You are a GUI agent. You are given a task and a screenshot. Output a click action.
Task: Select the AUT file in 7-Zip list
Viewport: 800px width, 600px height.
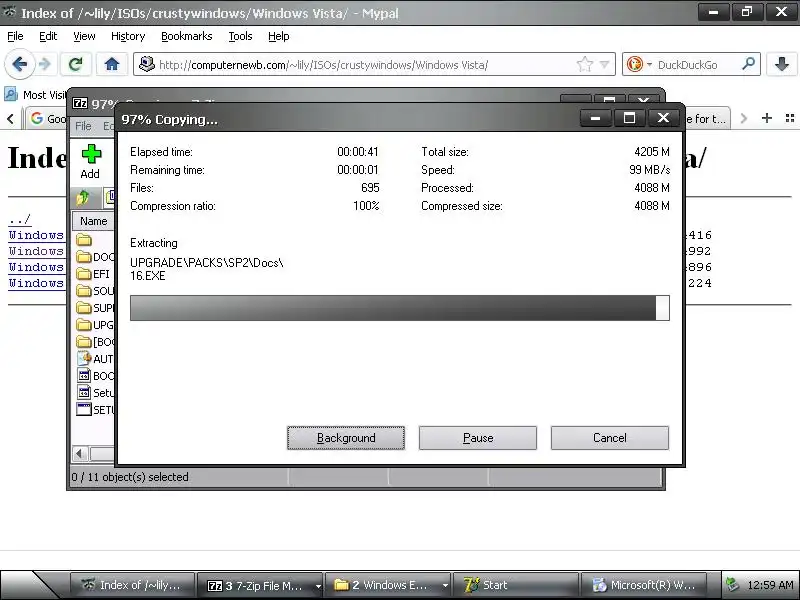point(95,359)
